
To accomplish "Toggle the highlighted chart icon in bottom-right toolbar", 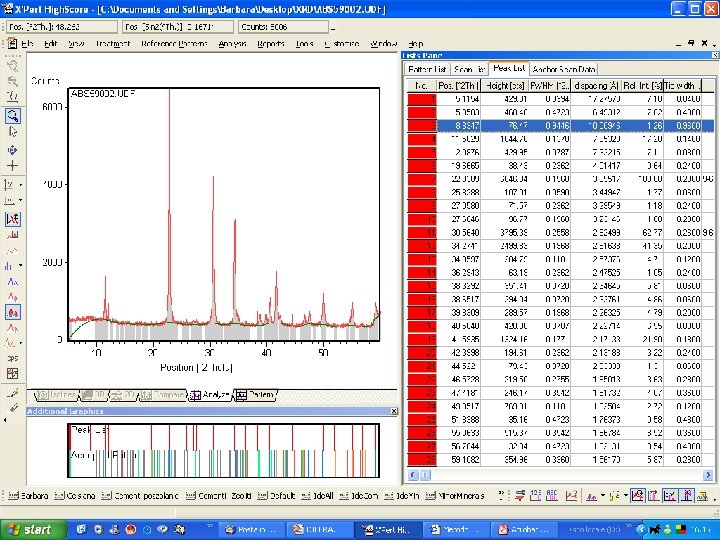I will (x=637, y=495).
